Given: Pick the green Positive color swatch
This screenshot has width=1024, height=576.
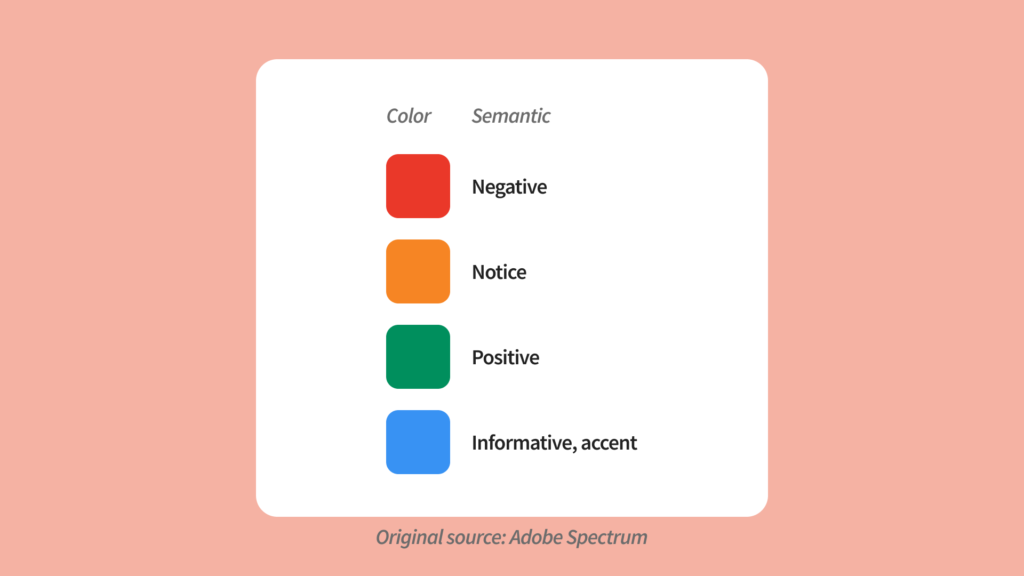Looking at the screenshot, I should pos(418,357).
